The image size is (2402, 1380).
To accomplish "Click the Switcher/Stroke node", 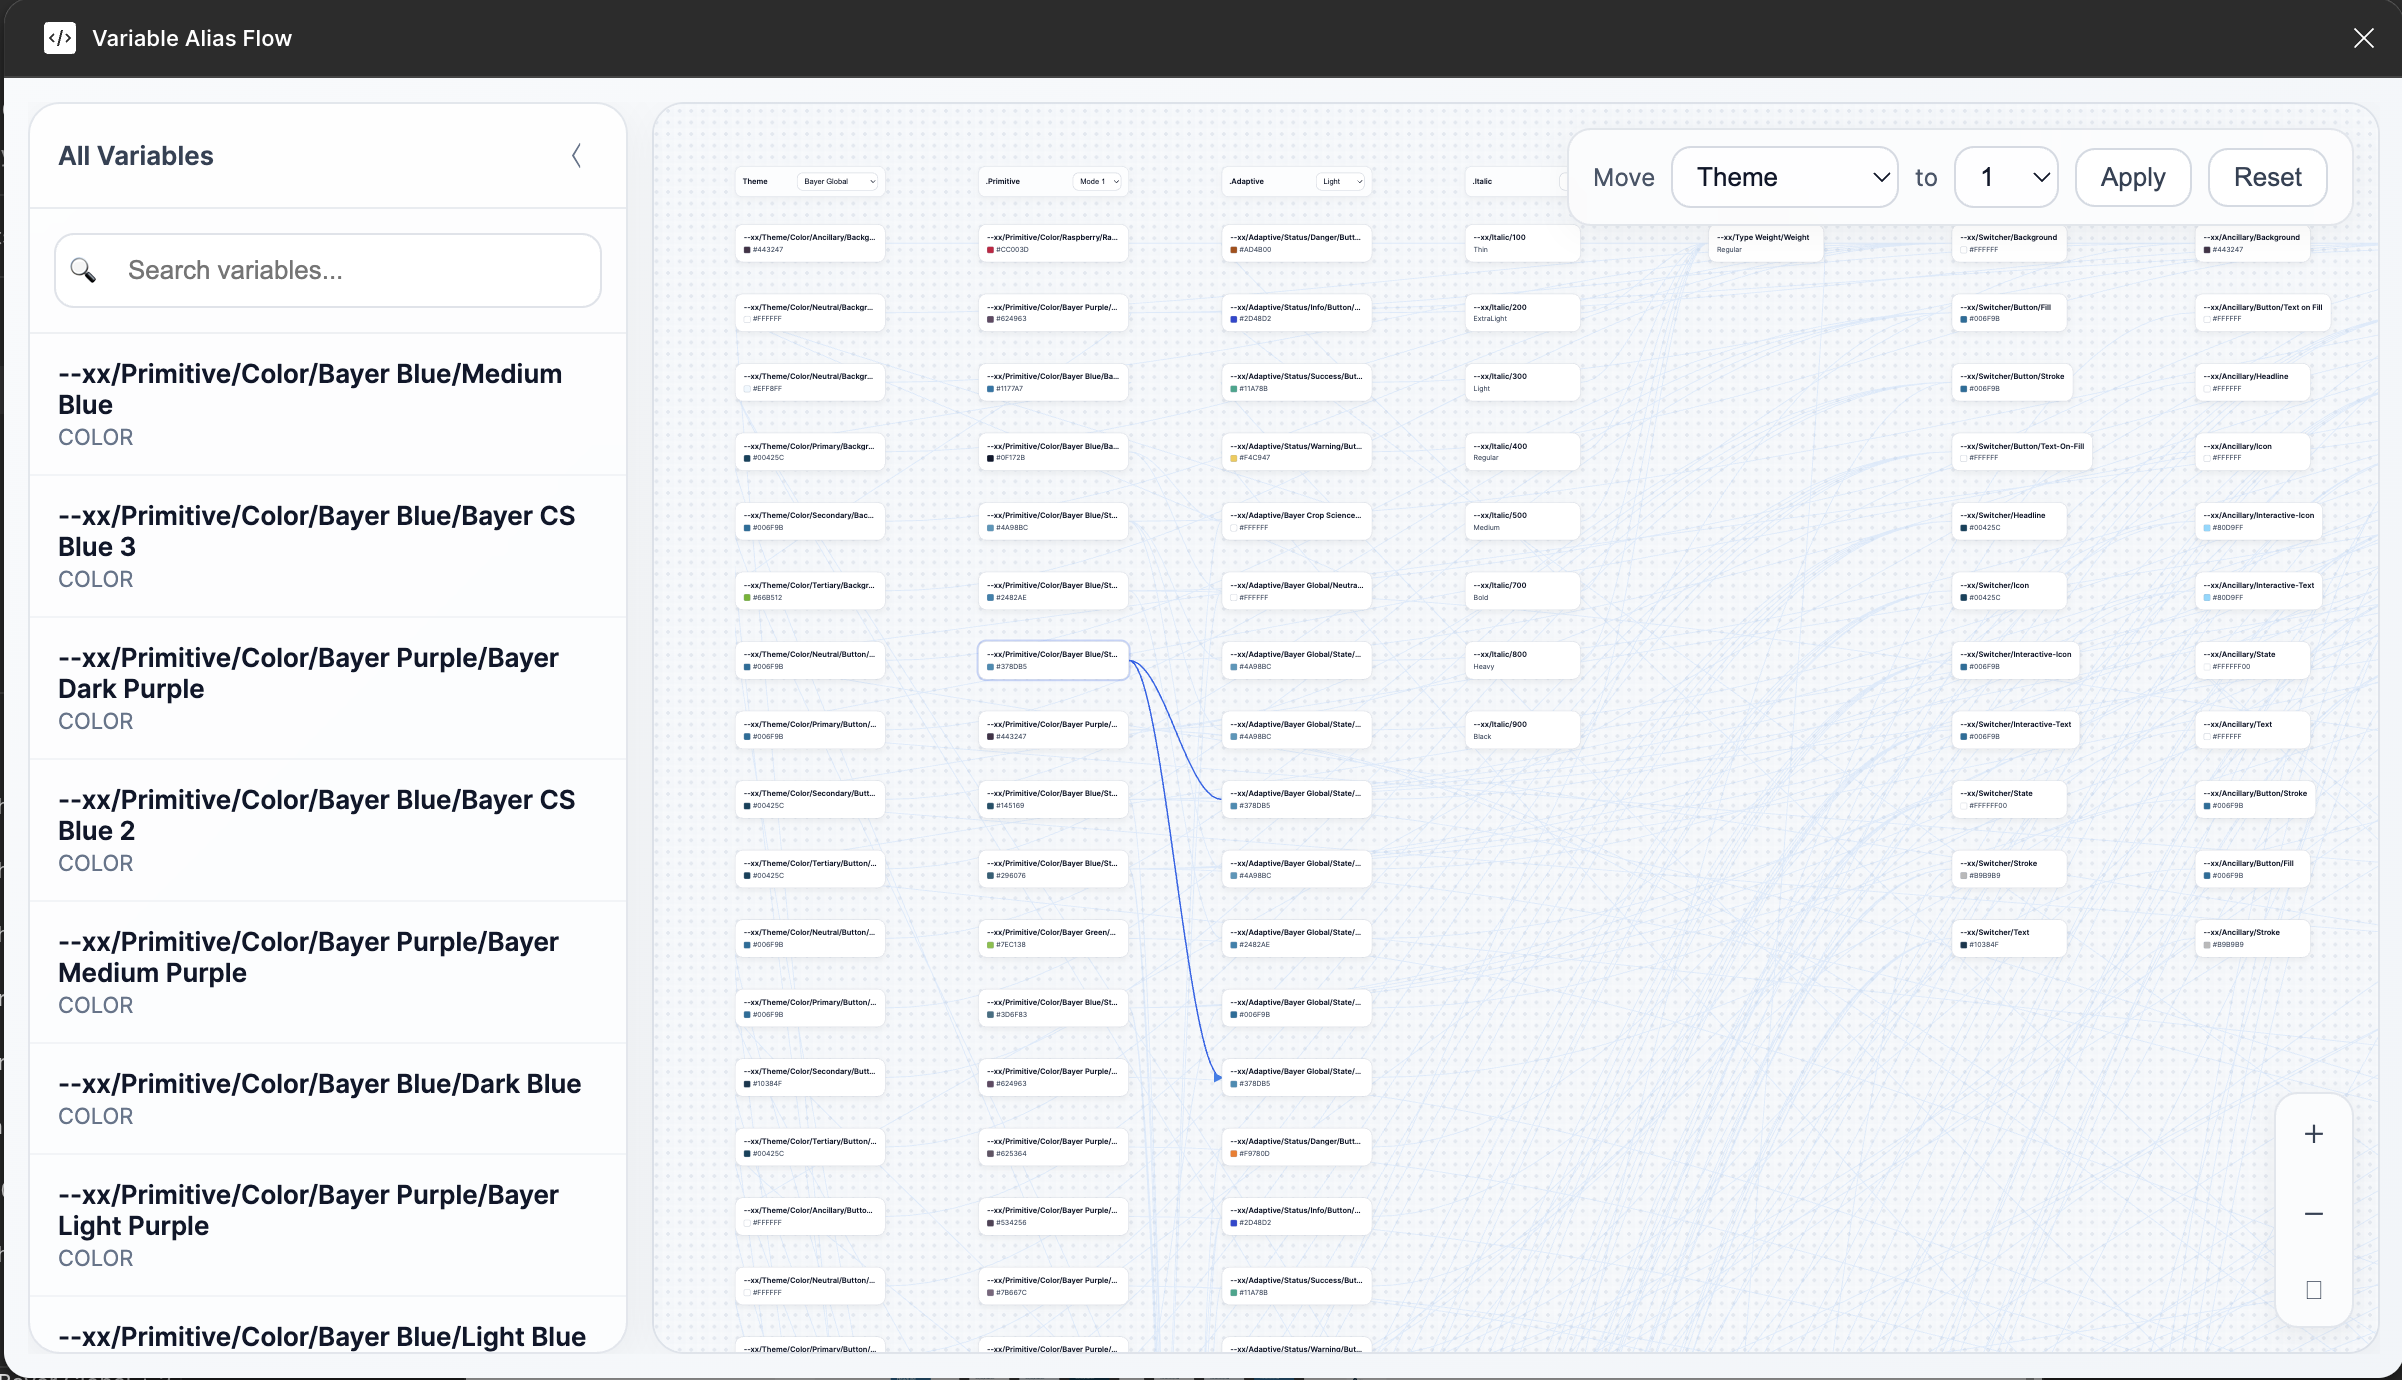I will point(2009,869).
